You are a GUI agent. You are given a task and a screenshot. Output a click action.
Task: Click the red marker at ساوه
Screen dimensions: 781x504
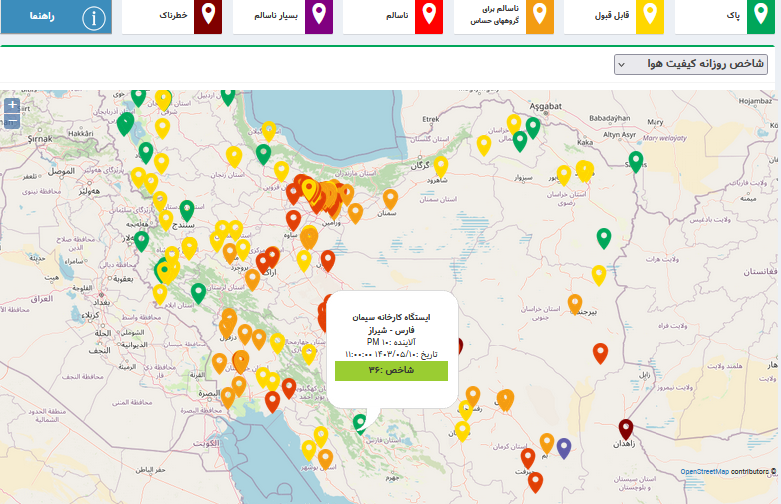[293, 220]
